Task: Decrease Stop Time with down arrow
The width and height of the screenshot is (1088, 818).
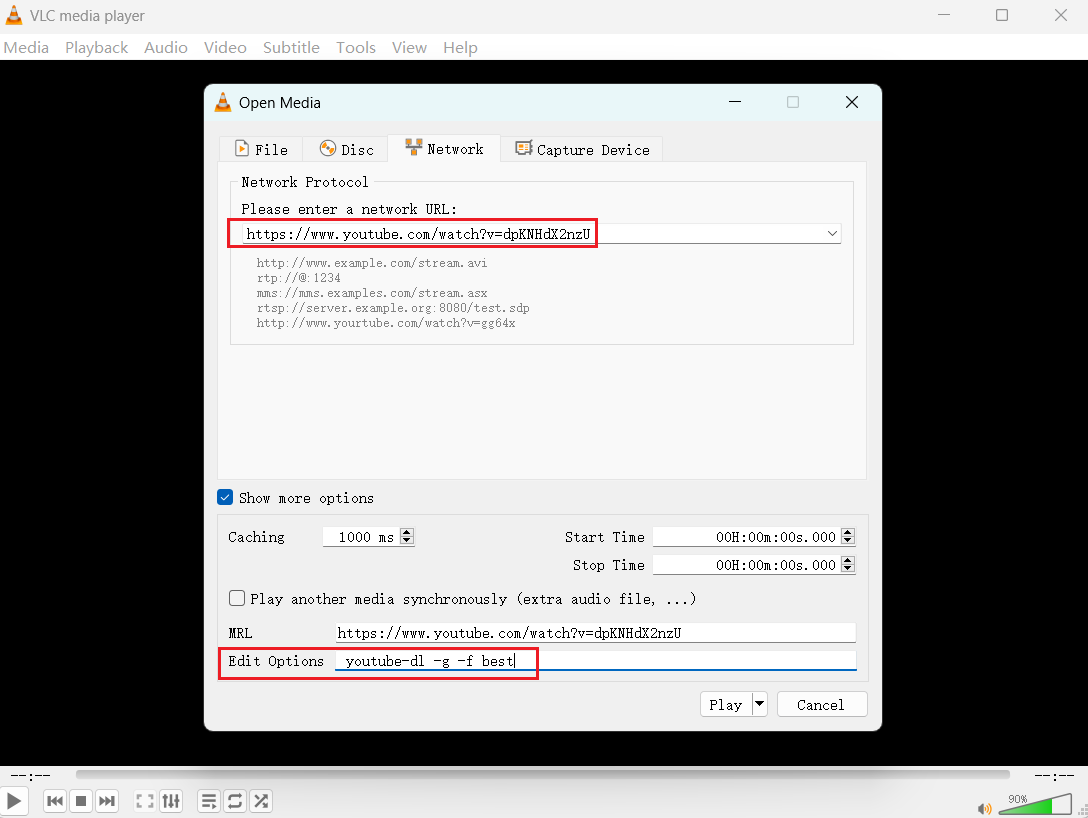Action: 848,569
